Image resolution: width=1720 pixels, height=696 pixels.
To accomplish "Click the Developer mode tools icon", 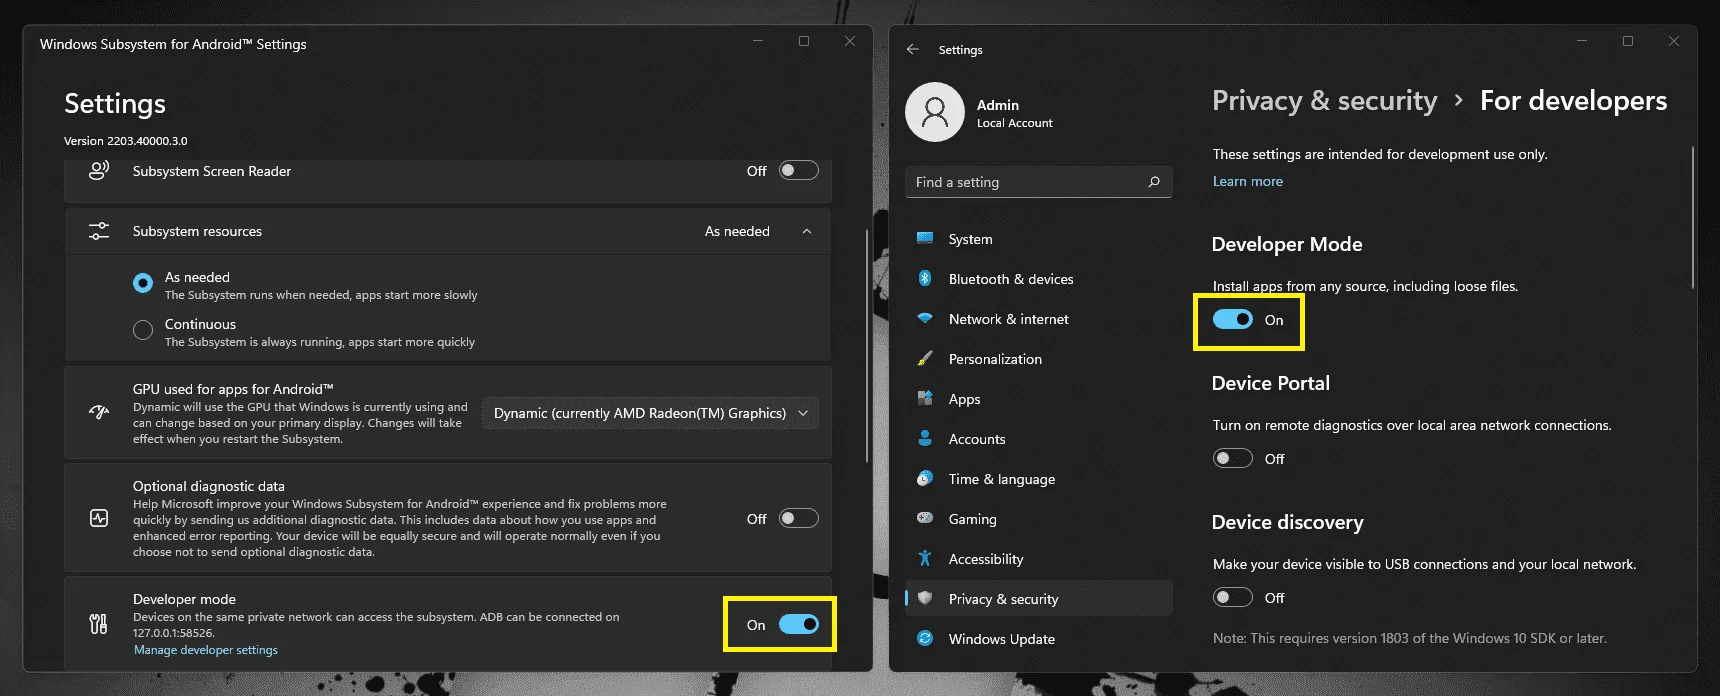I will click(x=99, y=625).
